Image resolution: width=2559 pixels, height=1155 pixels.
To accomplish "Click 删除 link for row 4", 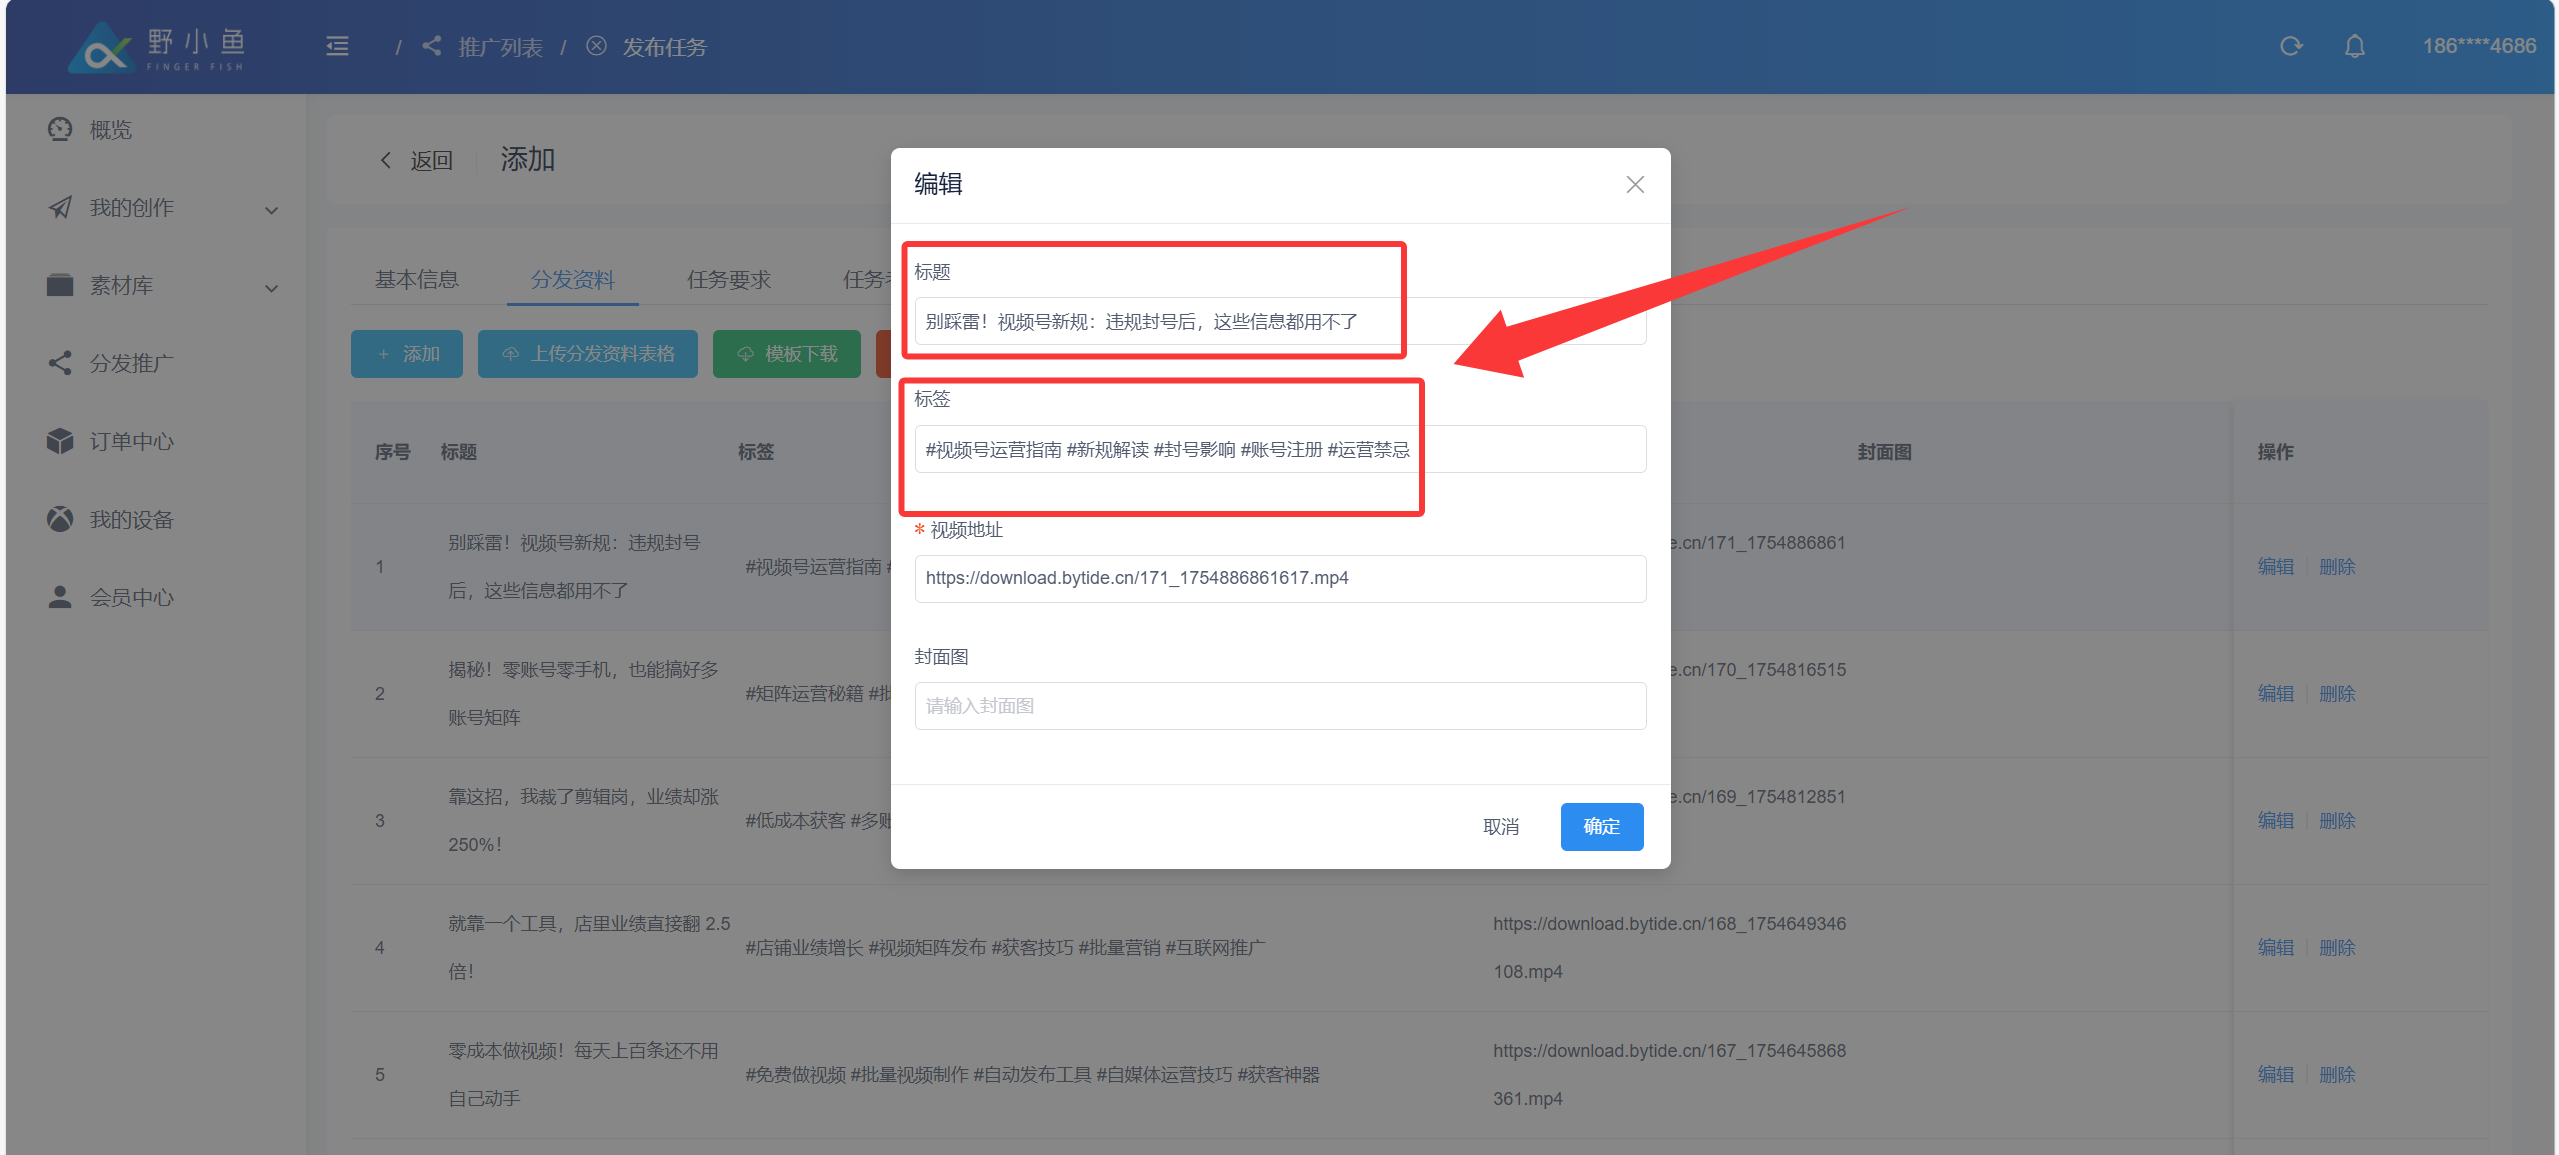I will (2336, 947).
